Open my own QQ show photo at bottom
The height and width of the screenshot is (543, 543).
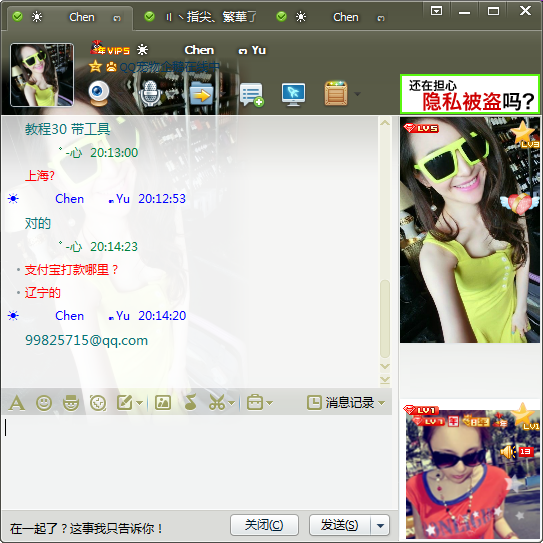click(x=472, y=473)
